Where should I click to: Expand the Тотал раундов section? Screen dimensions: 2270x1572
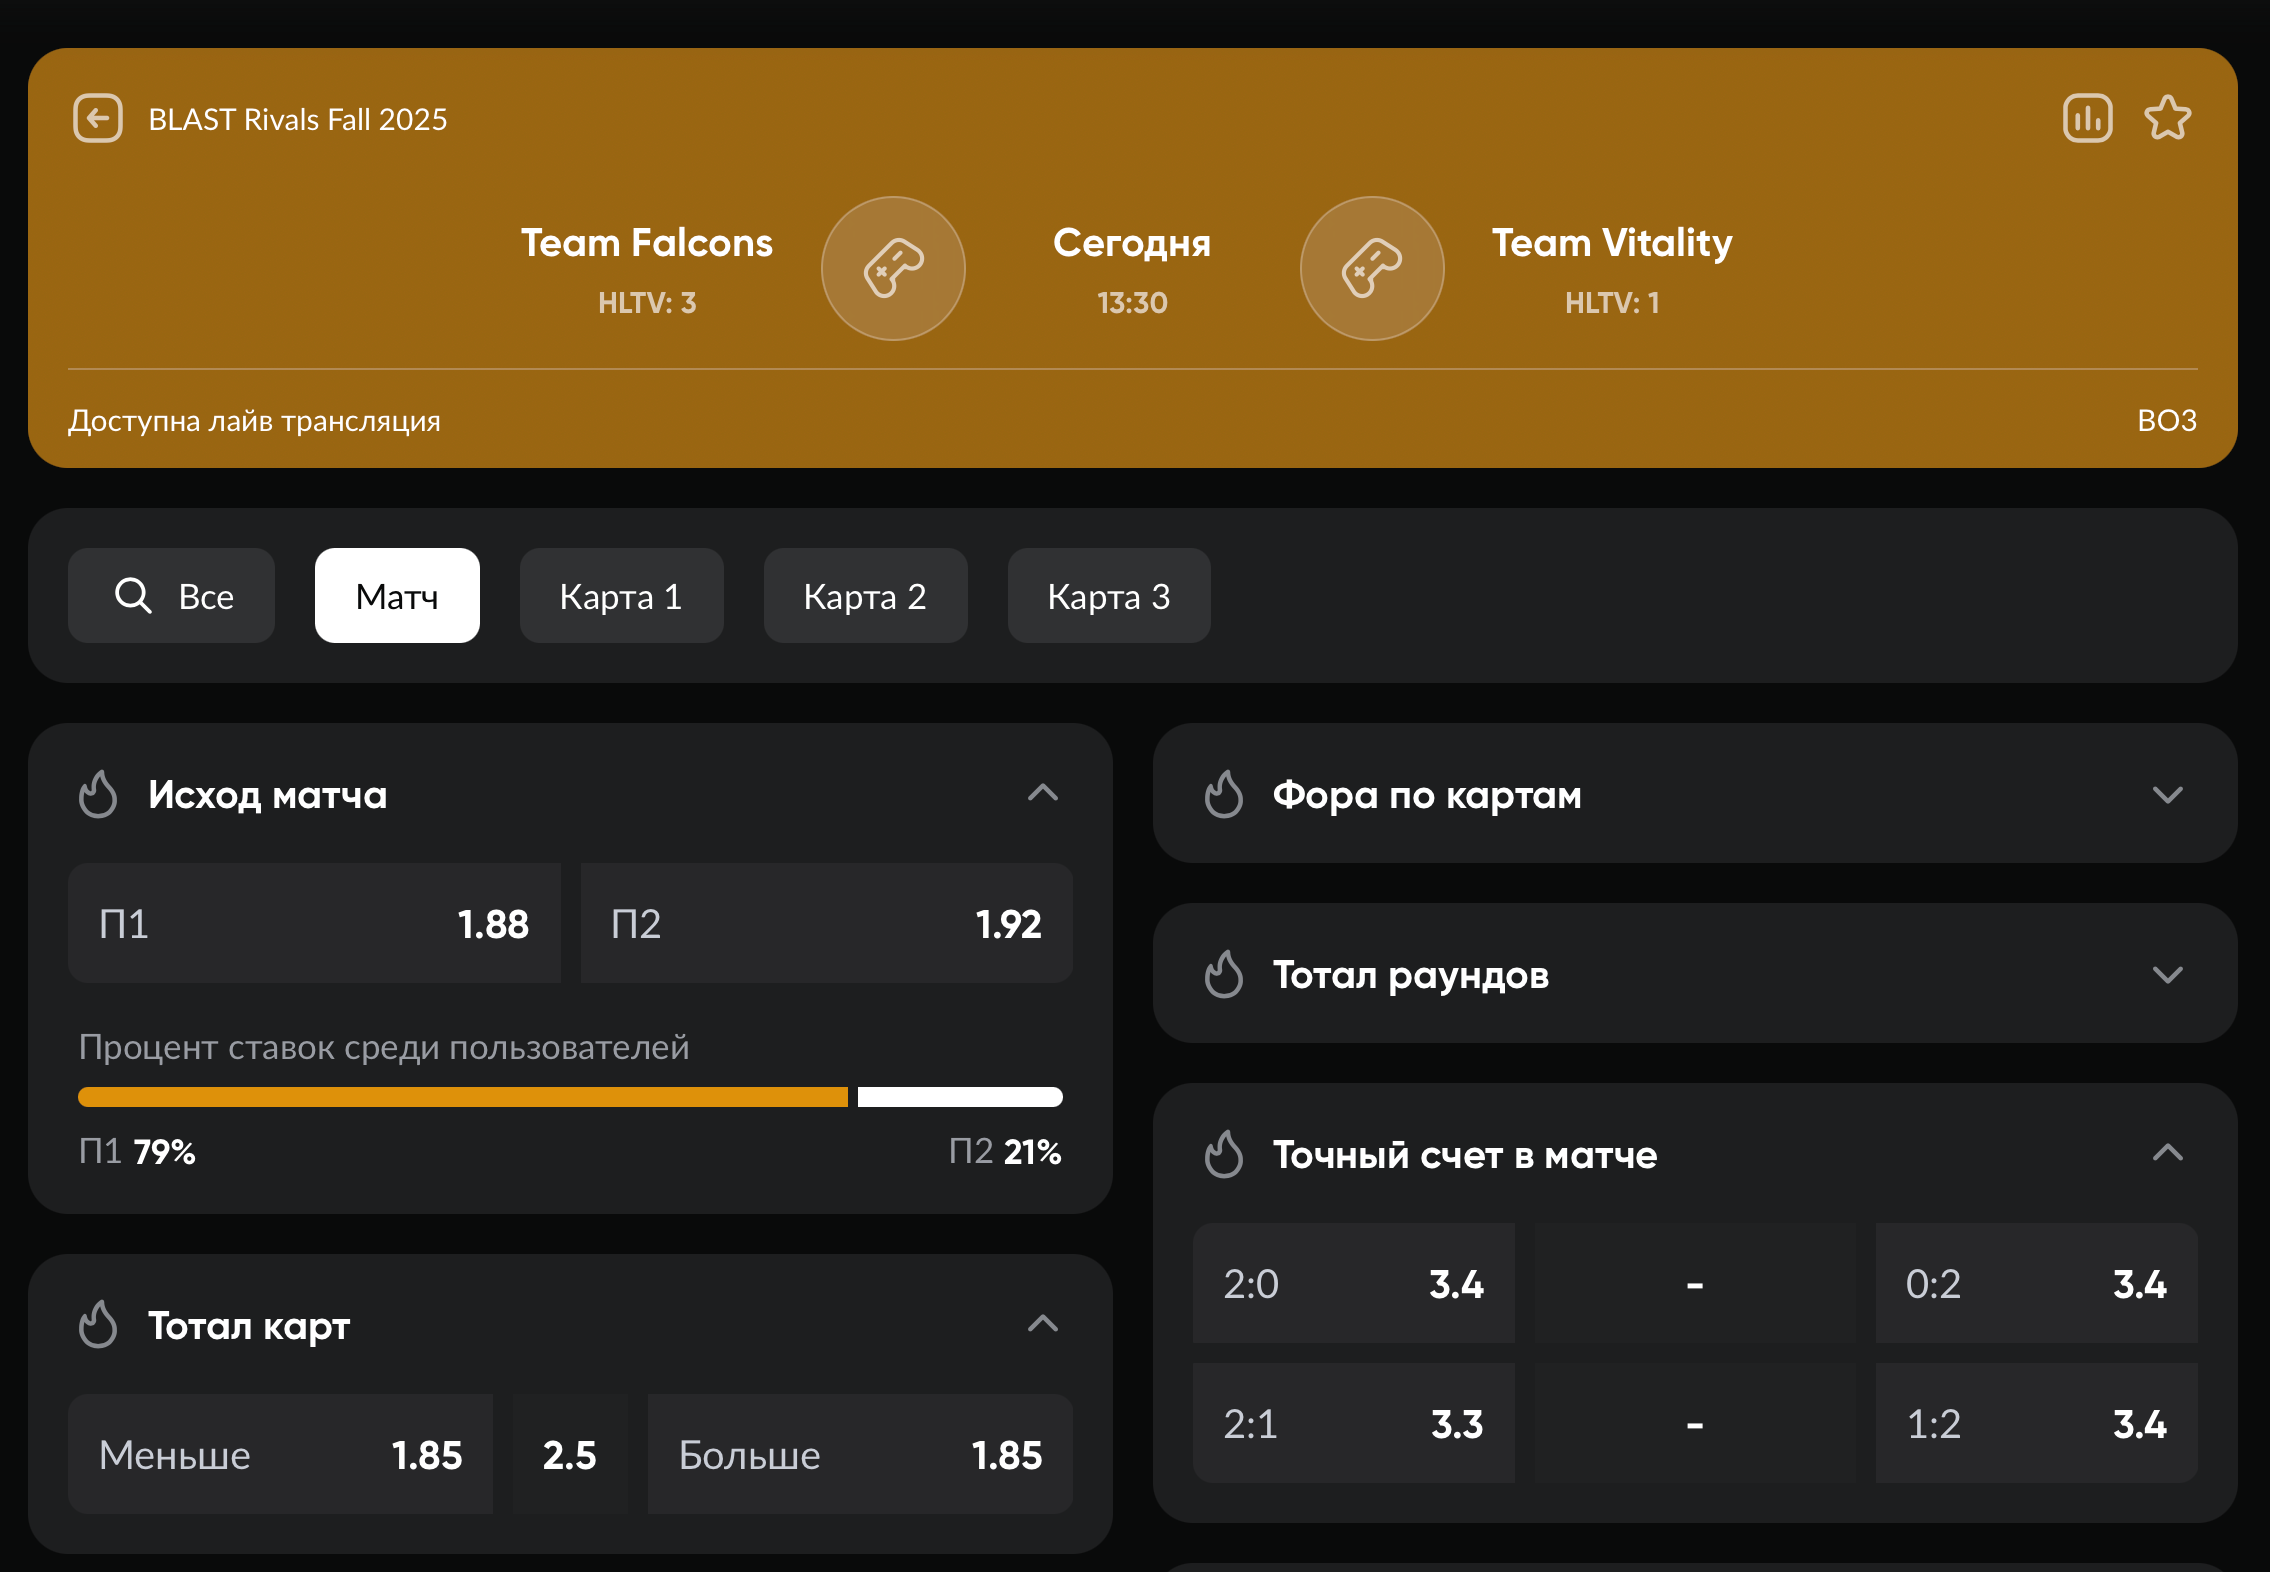coord(2166,975)
